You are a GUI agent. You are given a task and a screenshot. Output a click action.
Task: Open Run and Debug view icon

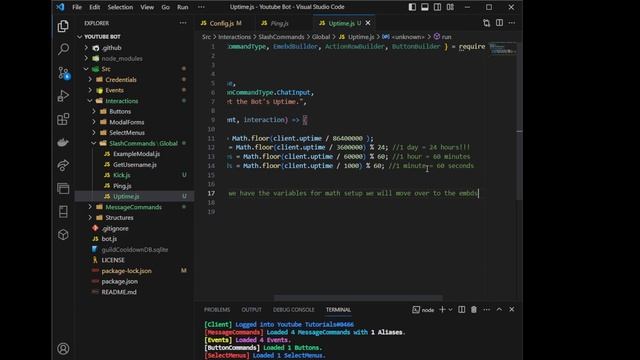coord(63,96)
